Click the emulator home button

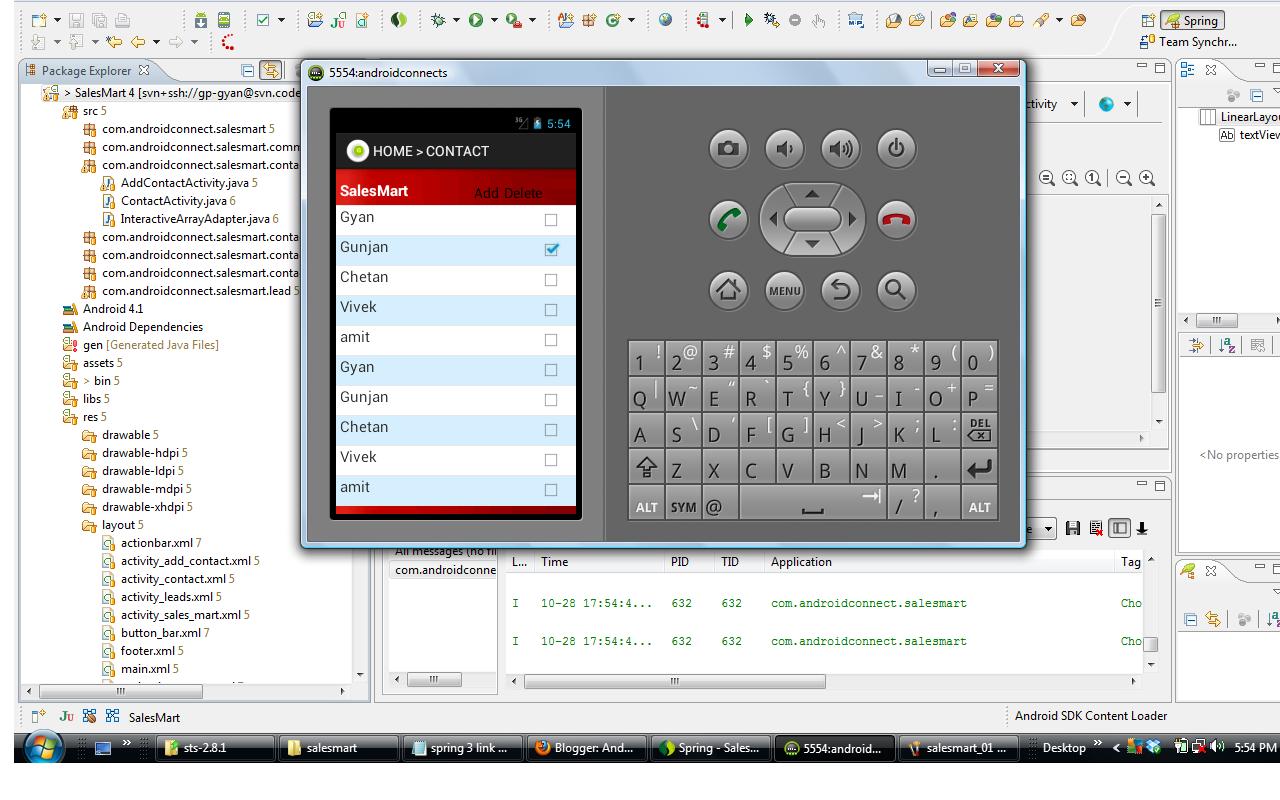coord(728,290)
